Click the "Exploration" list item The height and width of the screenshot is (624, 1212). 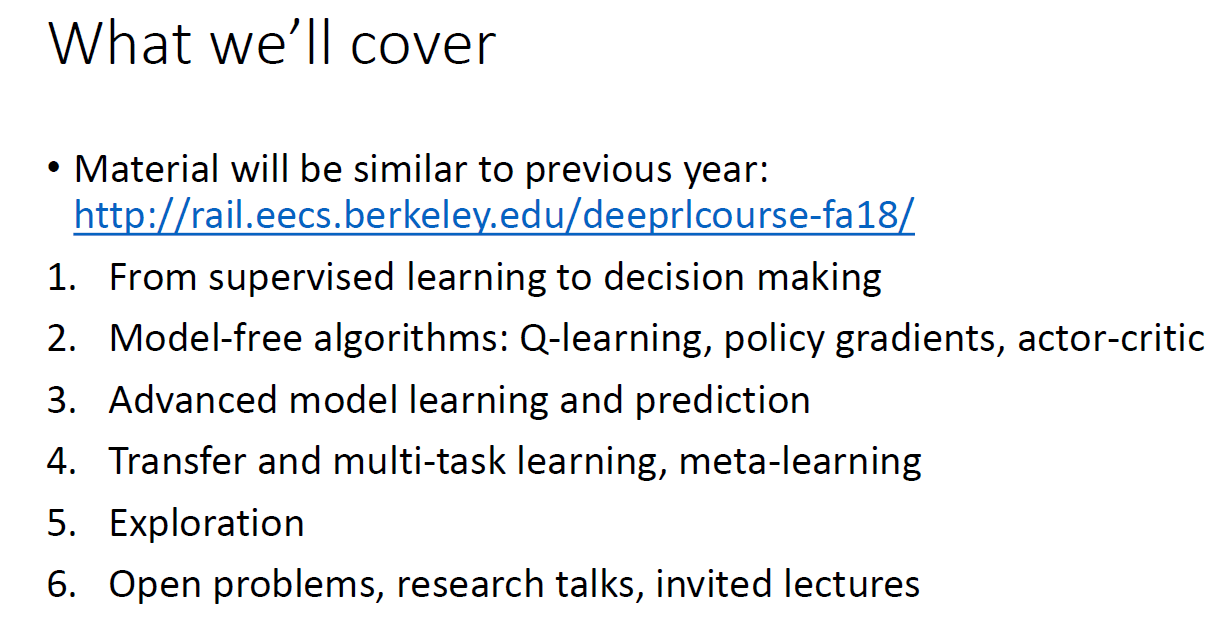point(206,523)
